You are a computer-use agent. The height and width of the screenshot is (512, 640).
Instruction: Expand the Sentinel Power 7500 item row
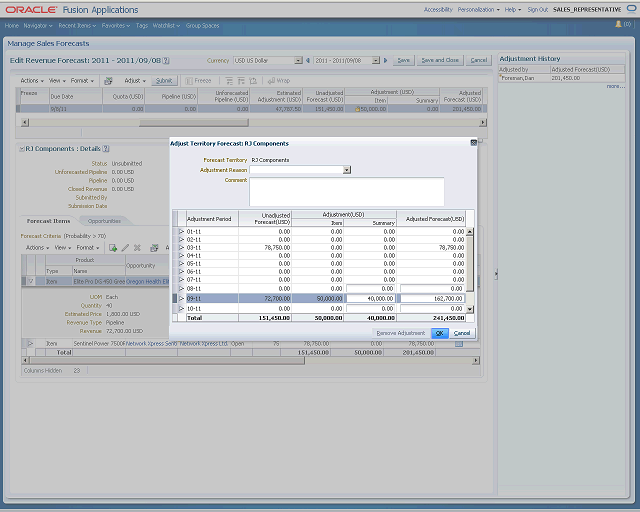point(31,343)
